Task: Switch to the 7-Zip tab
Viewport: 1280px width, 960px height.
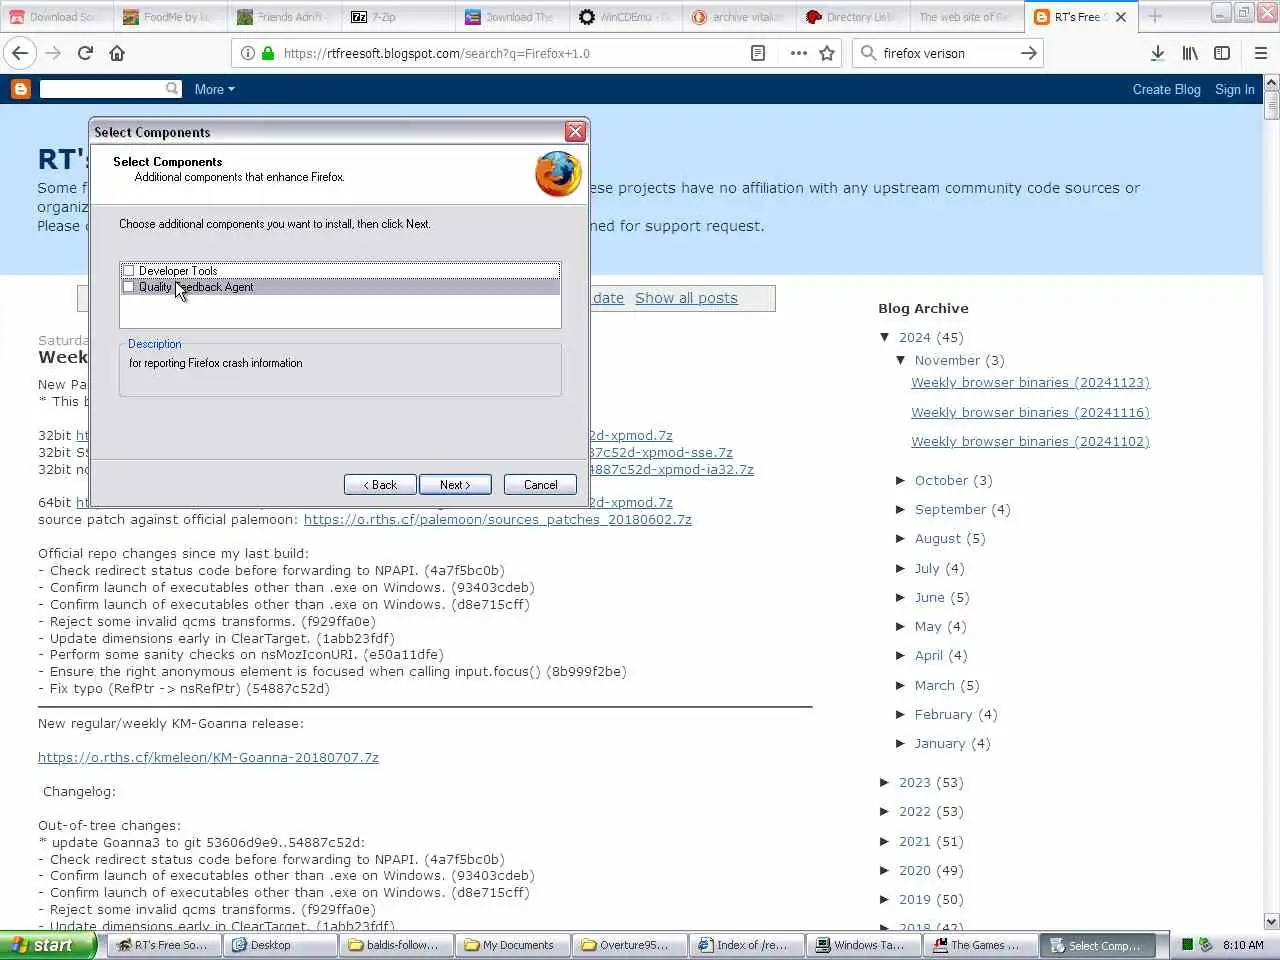Action: 399,17
